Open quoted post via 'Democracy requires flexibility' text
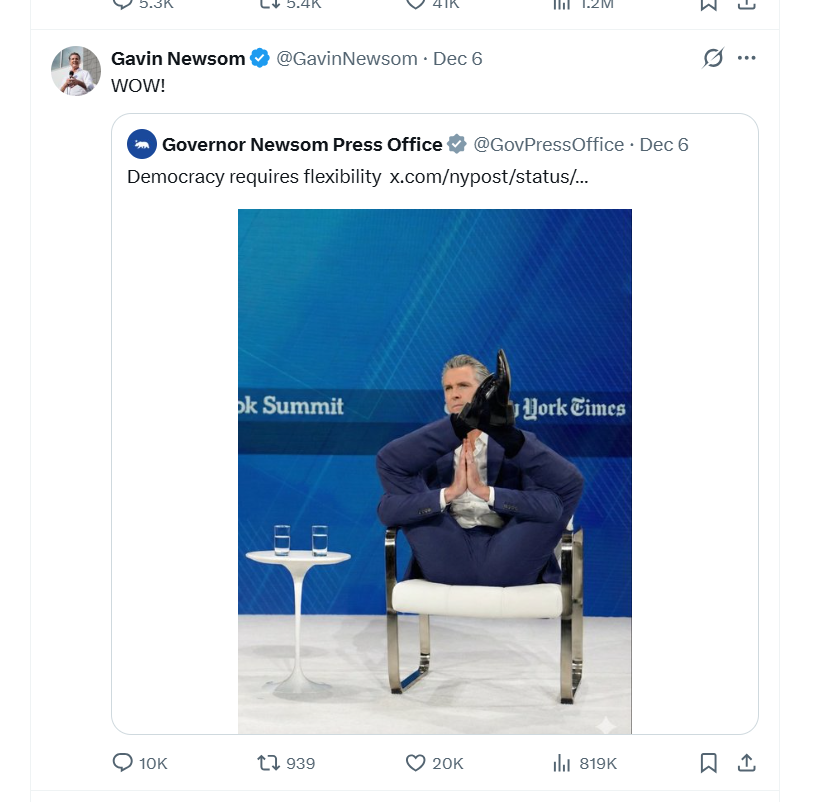The image size is (813, 802). pyautogui.click(x=254, y=177)
